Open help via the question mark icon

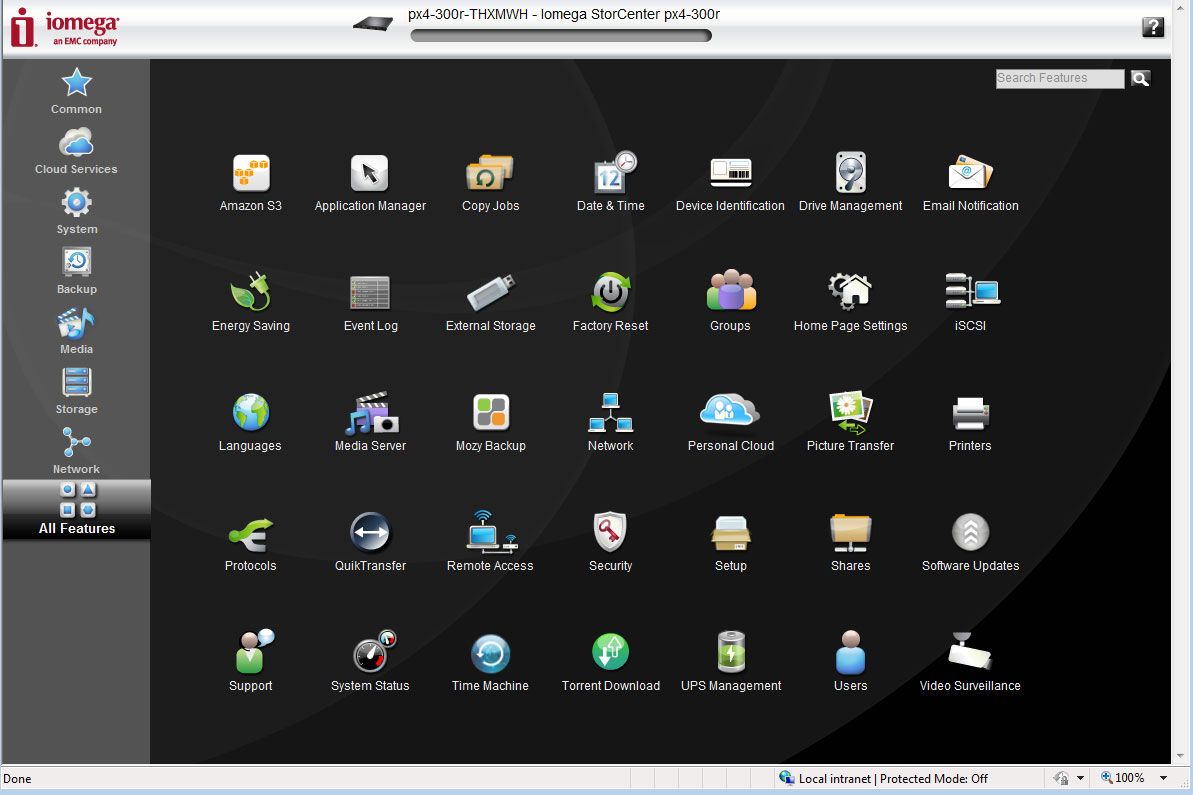click(1153, 27)
